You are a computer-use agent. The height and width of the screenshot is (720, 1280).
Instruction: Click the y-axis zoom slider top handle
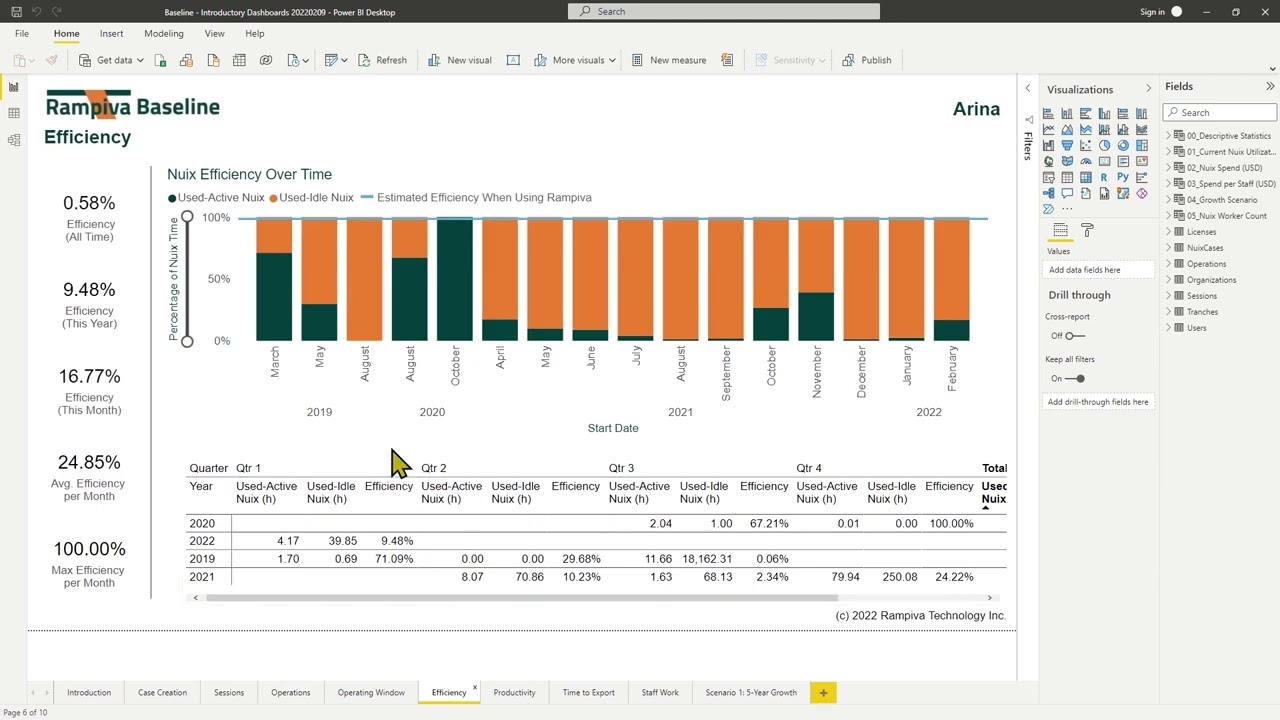coord(187,216)
